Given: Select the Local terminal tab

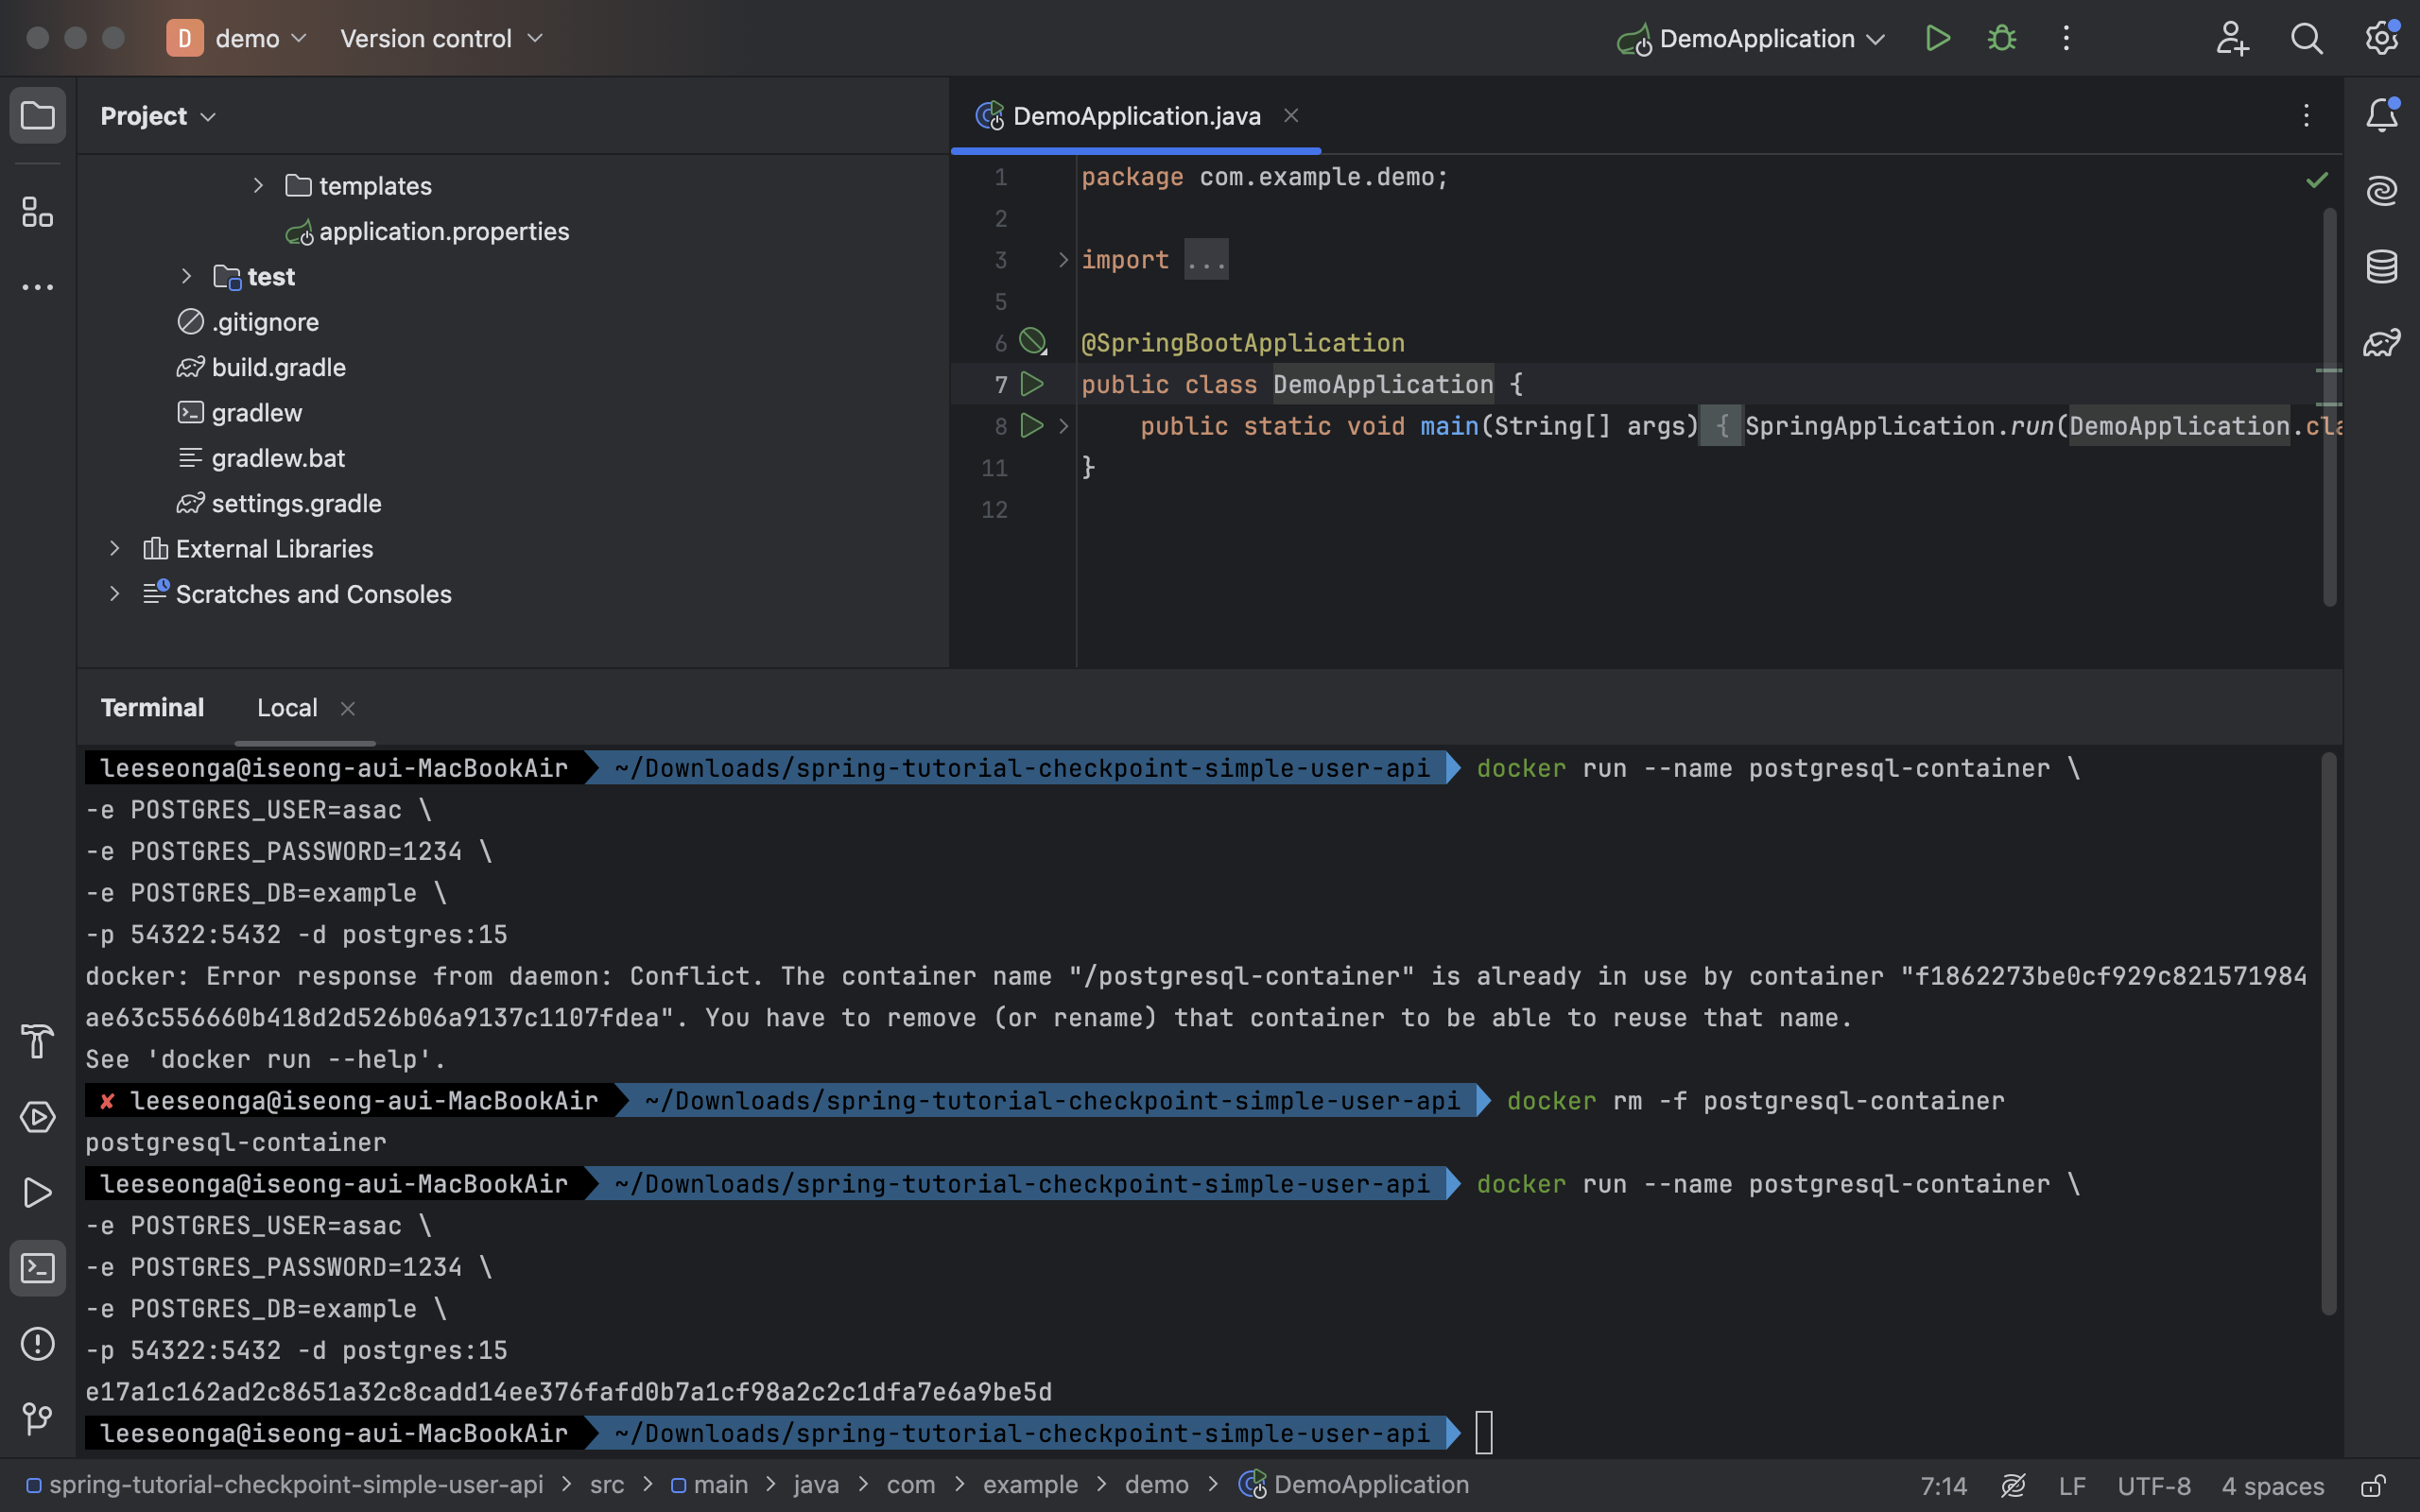Looking at the screenshot, I should [x=287, y=708].
